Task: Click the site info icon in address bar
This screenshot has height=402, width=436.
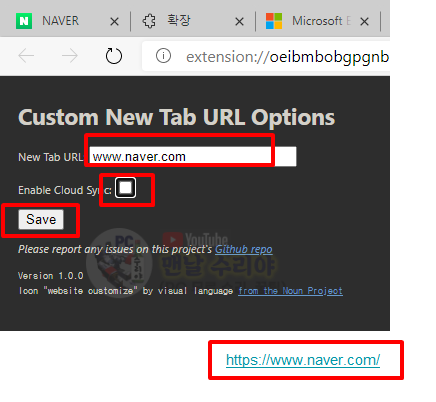Action: coord(163,56)
